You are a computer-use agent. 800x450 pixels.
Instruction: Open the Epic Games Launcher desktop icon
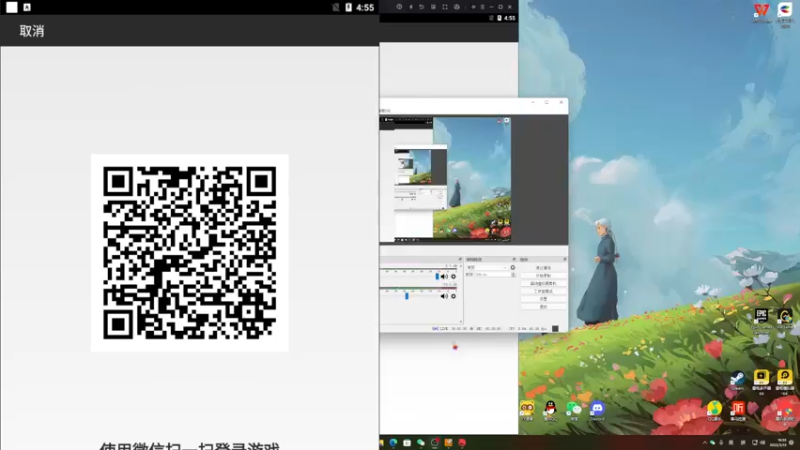tap(761, 320)
